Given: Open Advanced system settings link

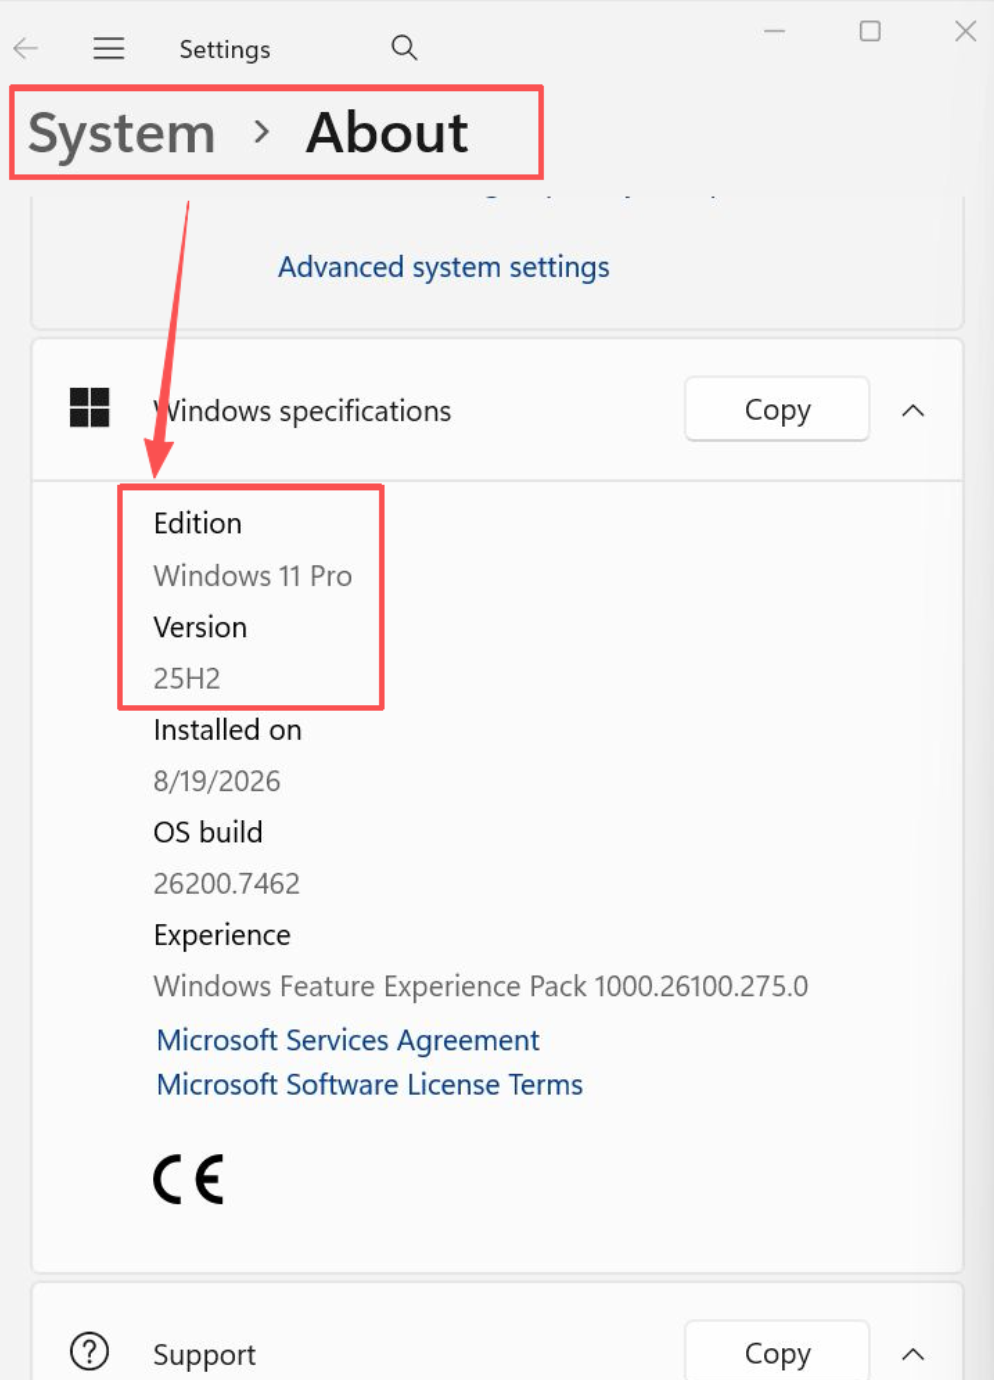Looking at the screenshot, I should pyautogui.click(x=443, y=267).
